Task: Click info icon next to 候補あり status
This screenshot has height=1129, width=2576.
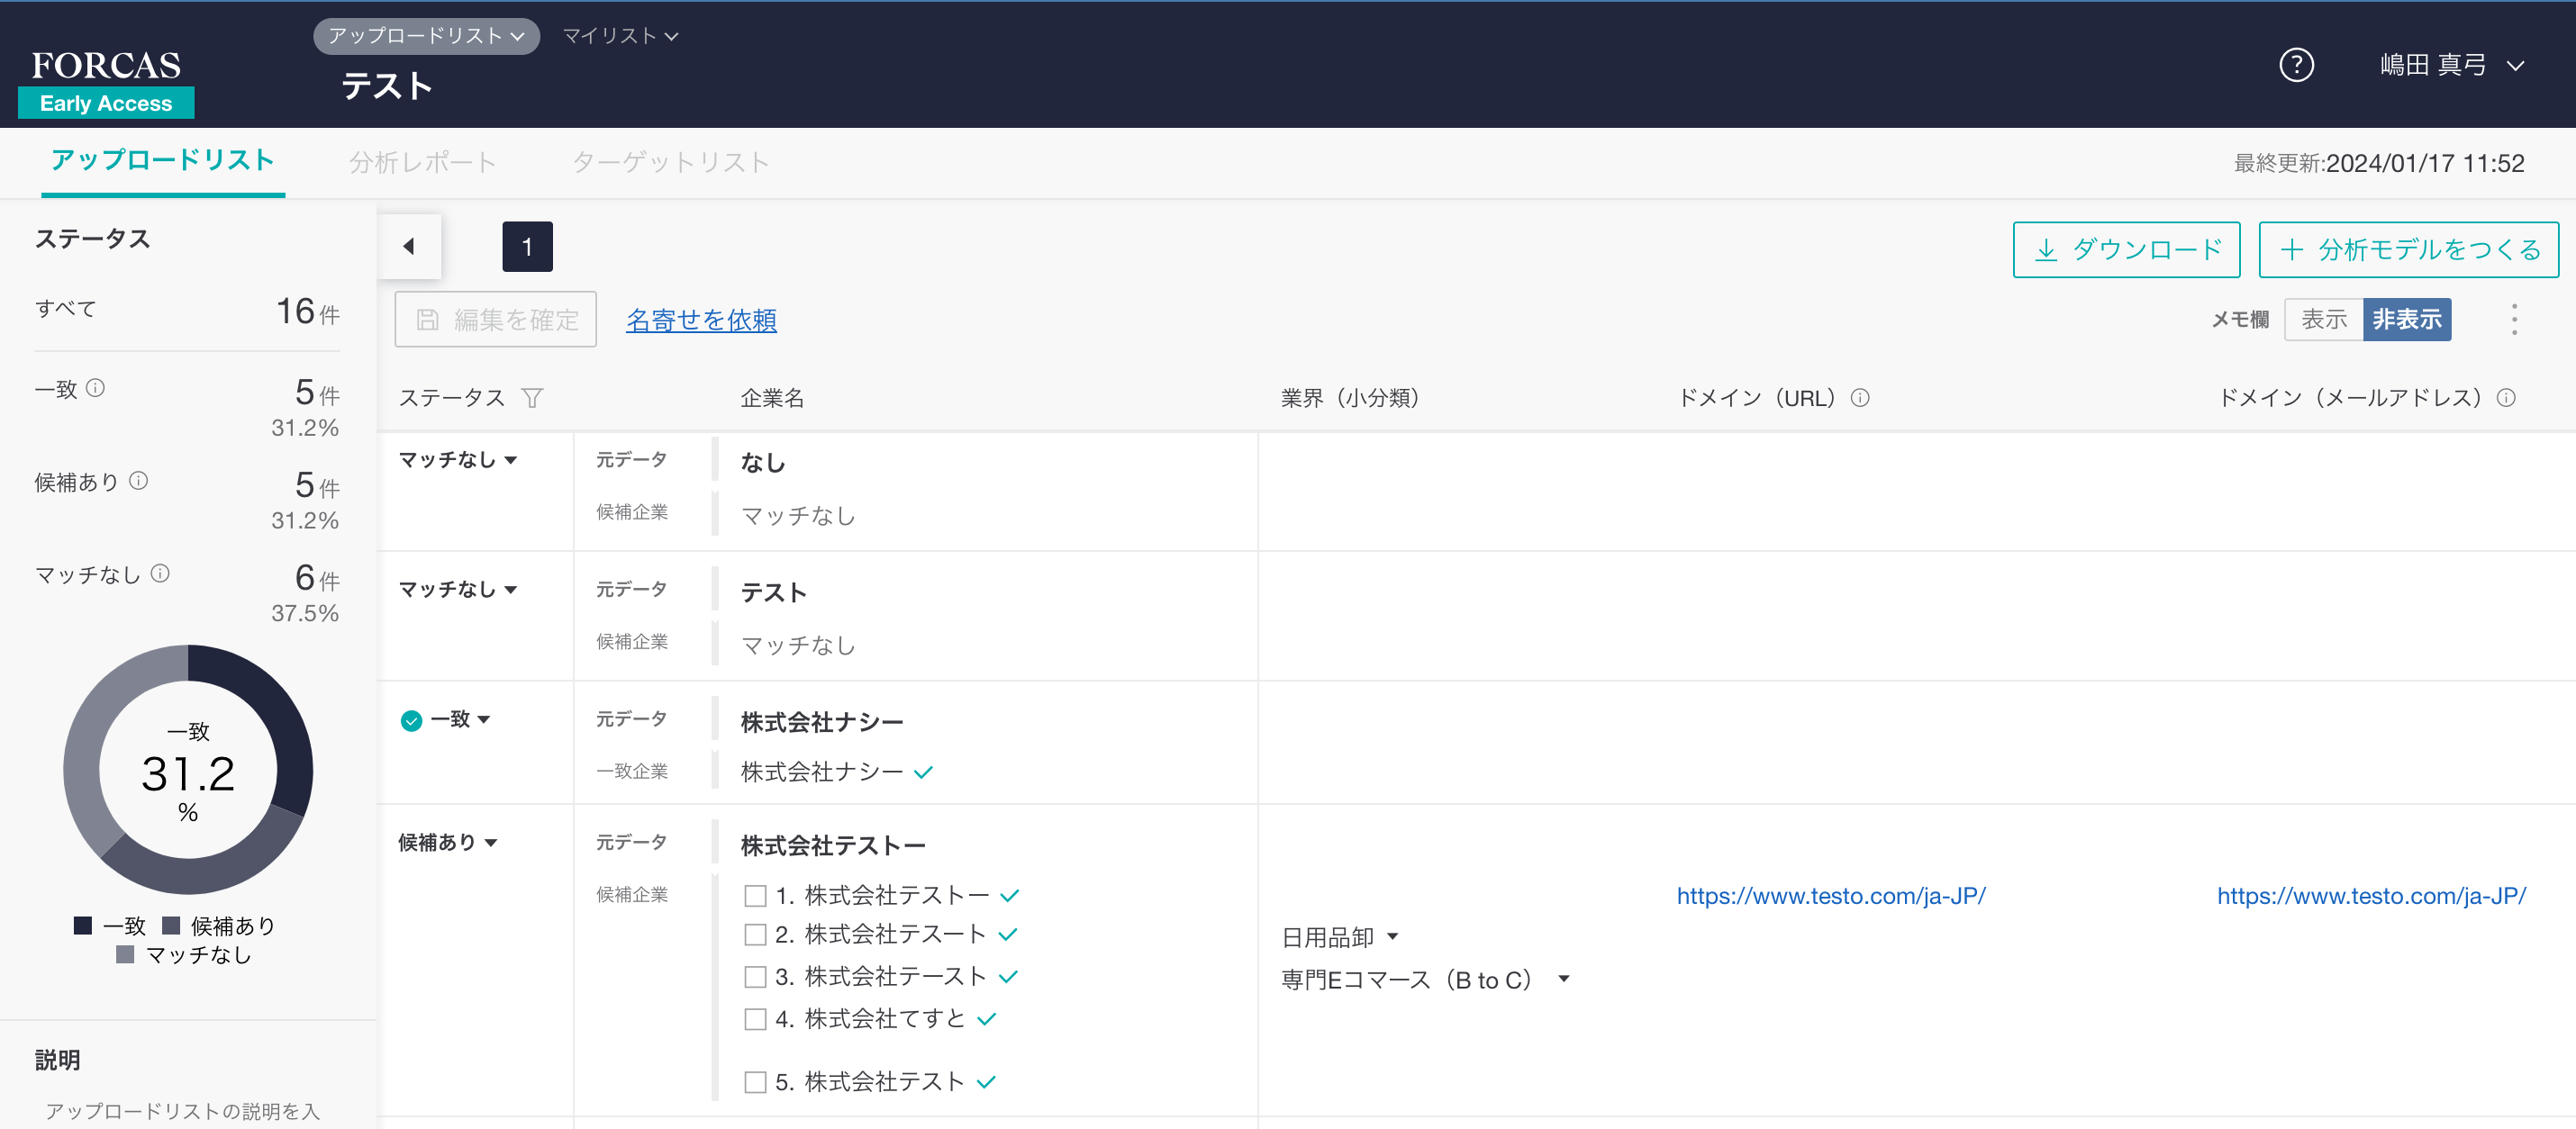Action: 139,481
